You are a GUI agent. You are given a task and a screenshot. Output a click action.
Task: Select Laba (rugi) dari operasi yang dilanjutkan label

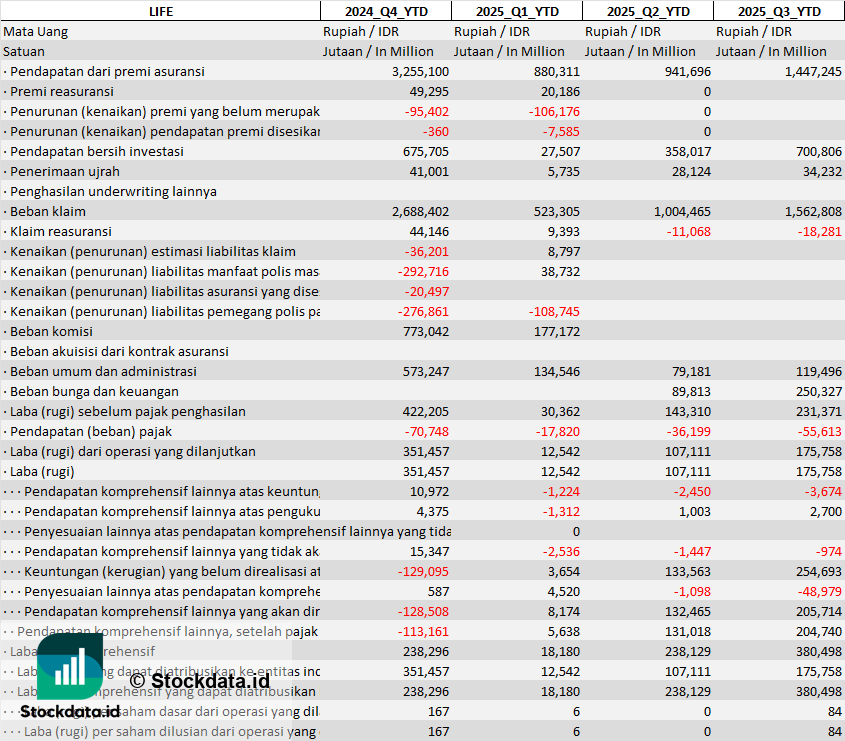pyautogui.click(x=133, y=452)
